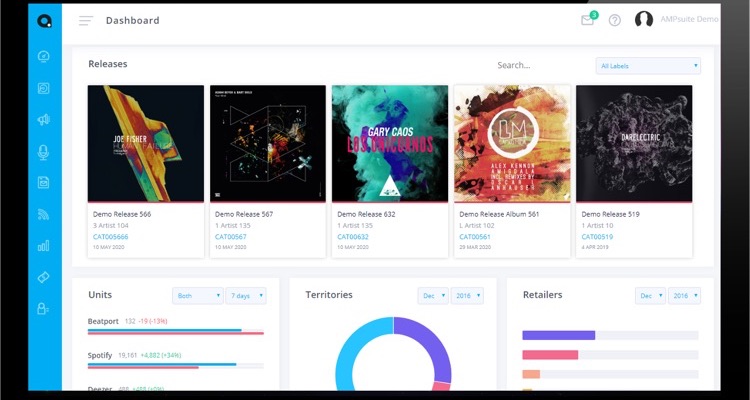Expand the All Labels dropdown

tap(648, 66)
